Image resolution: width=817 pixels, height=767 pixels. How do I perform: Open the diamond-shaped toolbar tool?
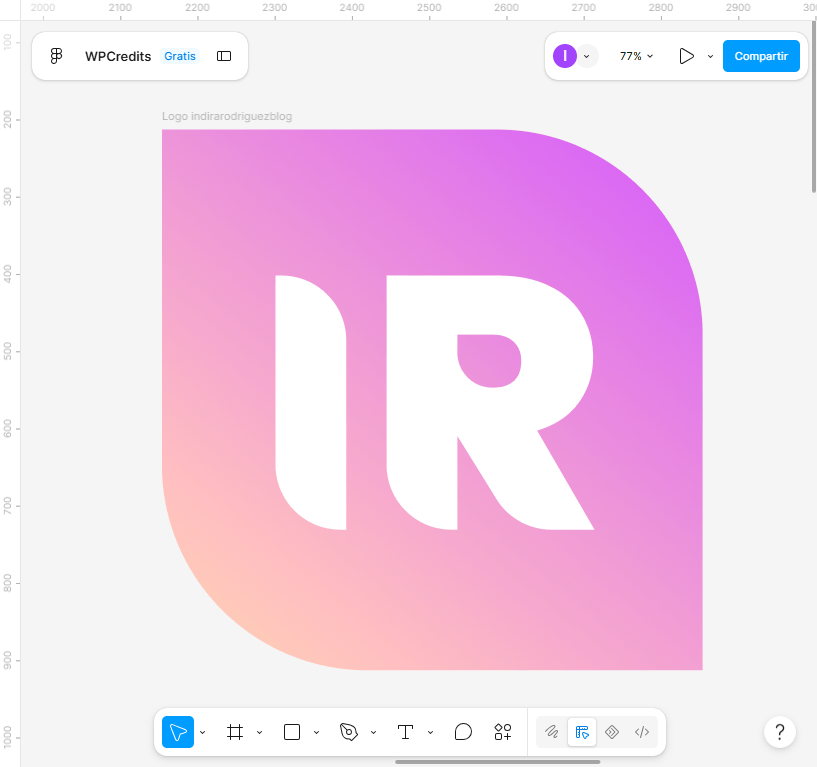pos(612,732)
